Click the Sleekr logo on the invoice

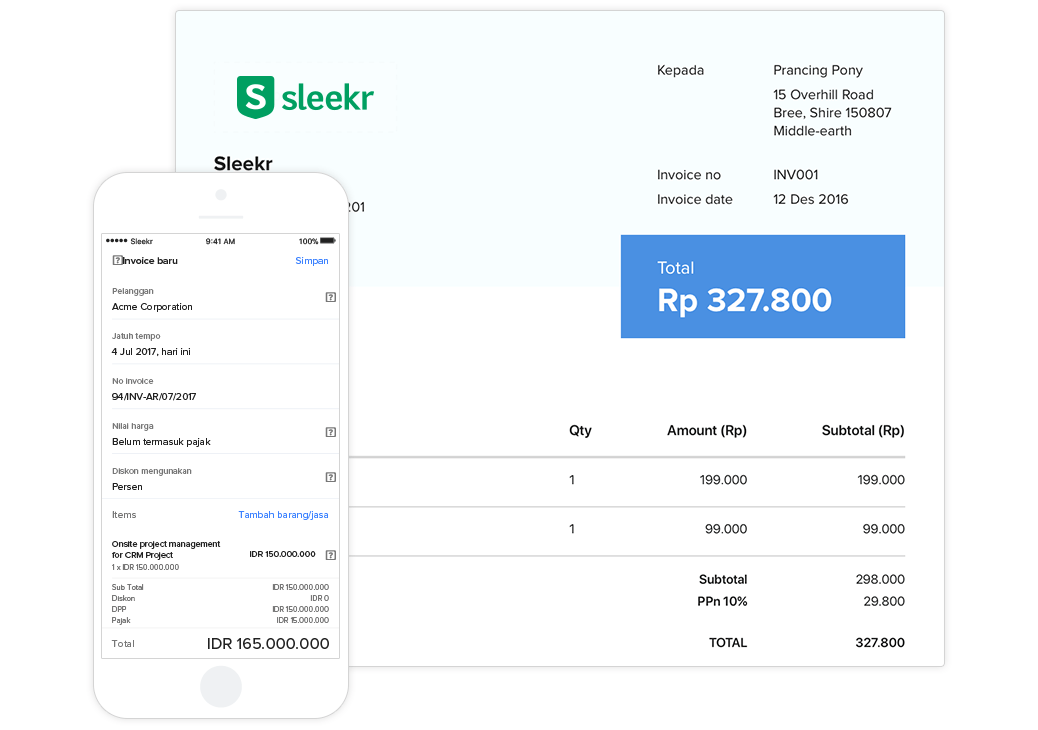[306, 96]
